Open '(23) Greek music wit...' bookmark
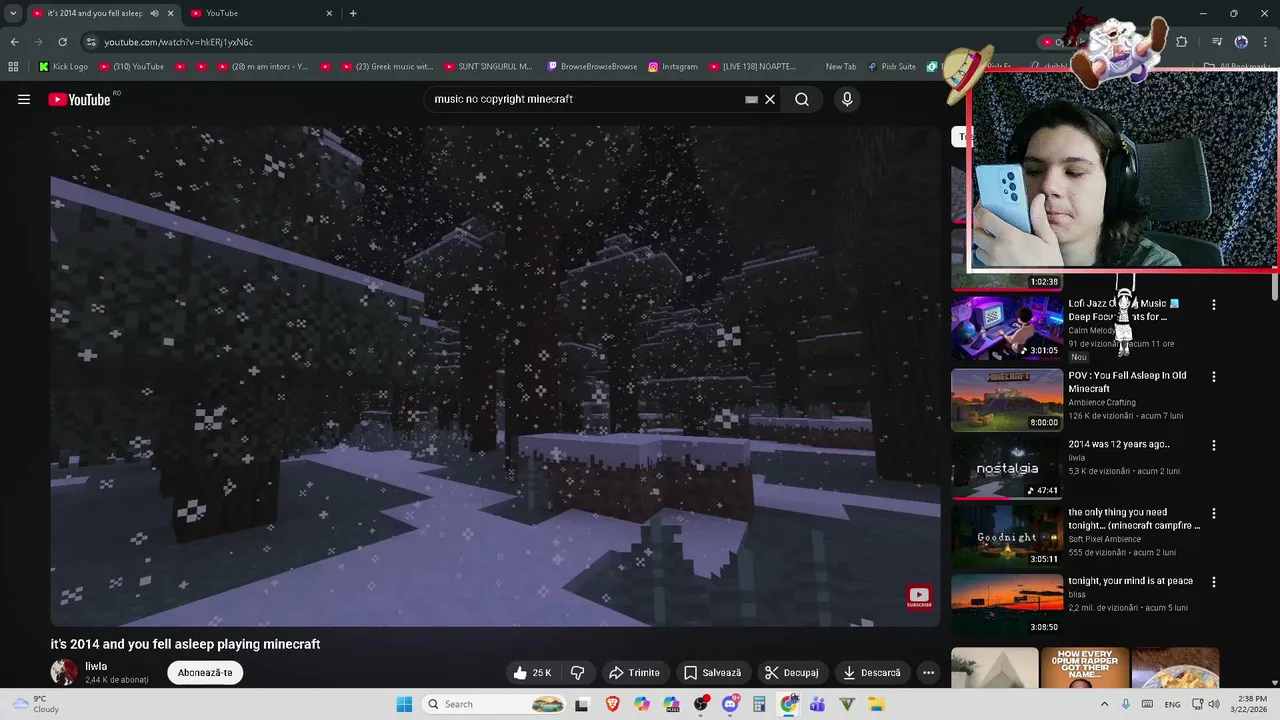Viewport: 1280px width, 720px height. click(x=387, y=67)
